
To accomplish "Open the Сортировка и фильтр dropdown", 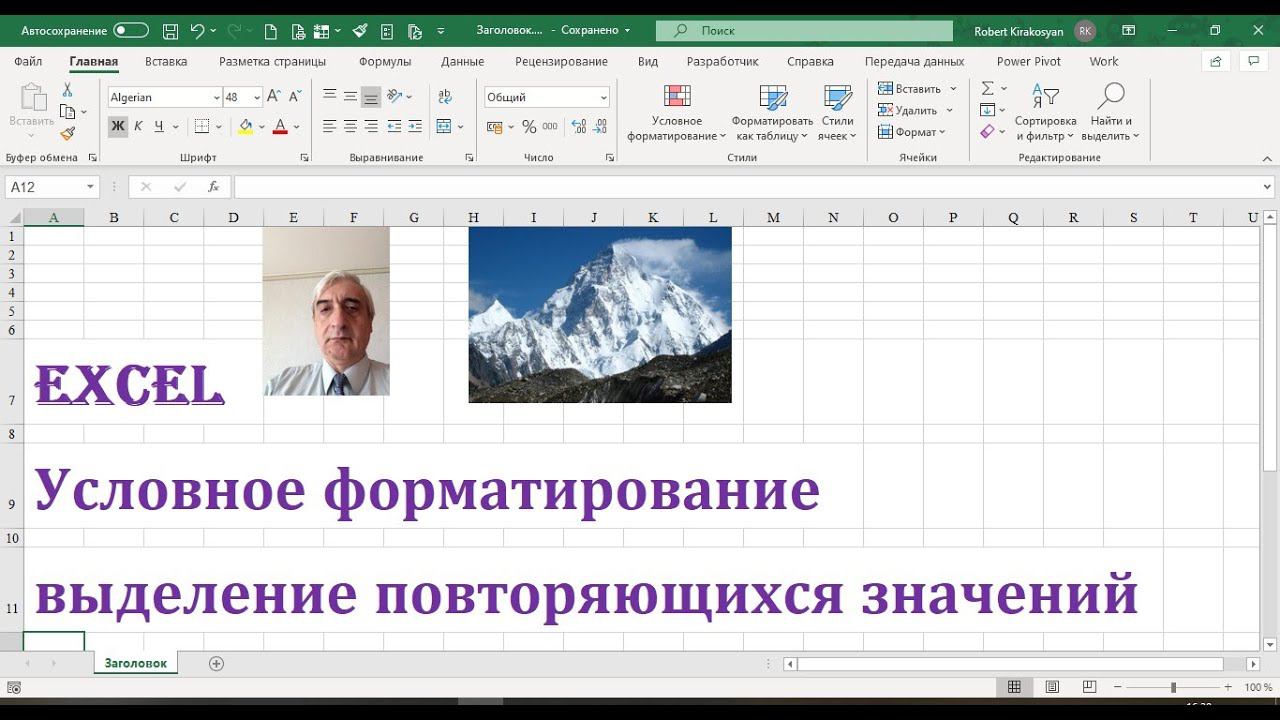I will click(1045, 113).
